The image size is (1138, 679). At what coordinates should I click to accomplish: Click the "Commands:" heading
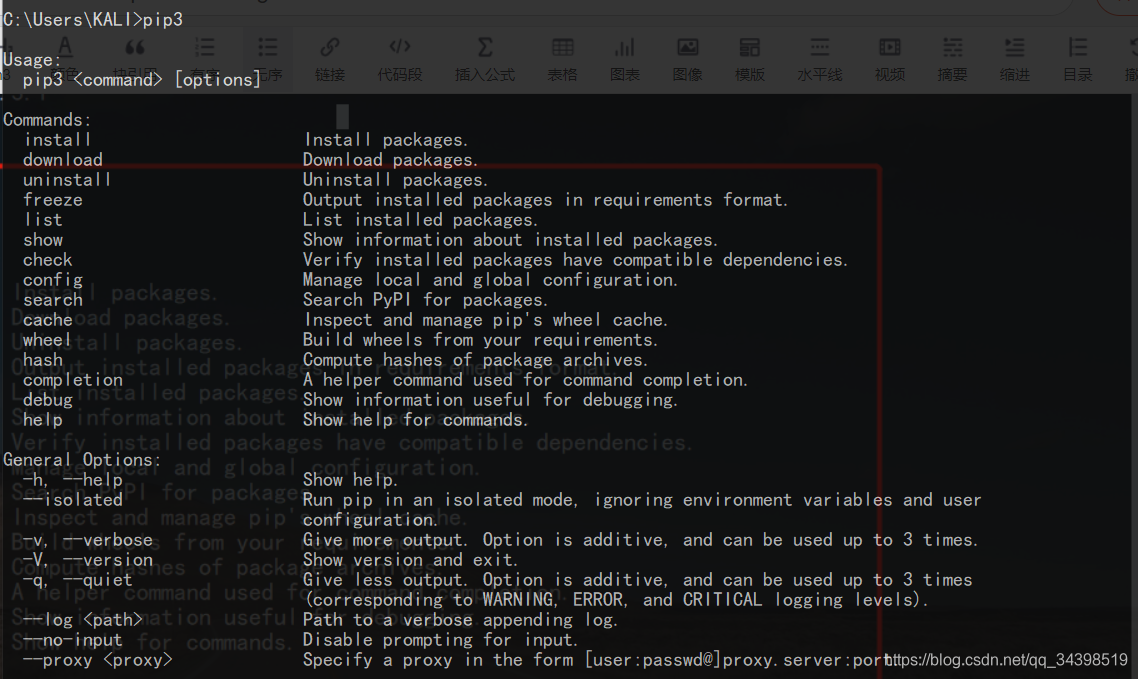click(47, 120)
